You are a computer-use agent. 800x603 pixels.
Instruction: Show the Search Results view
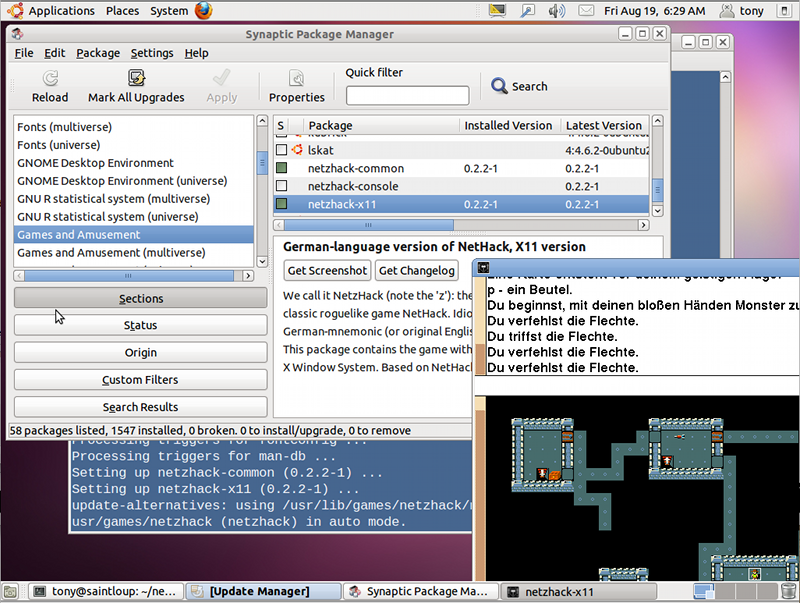[x=140, y=407]
